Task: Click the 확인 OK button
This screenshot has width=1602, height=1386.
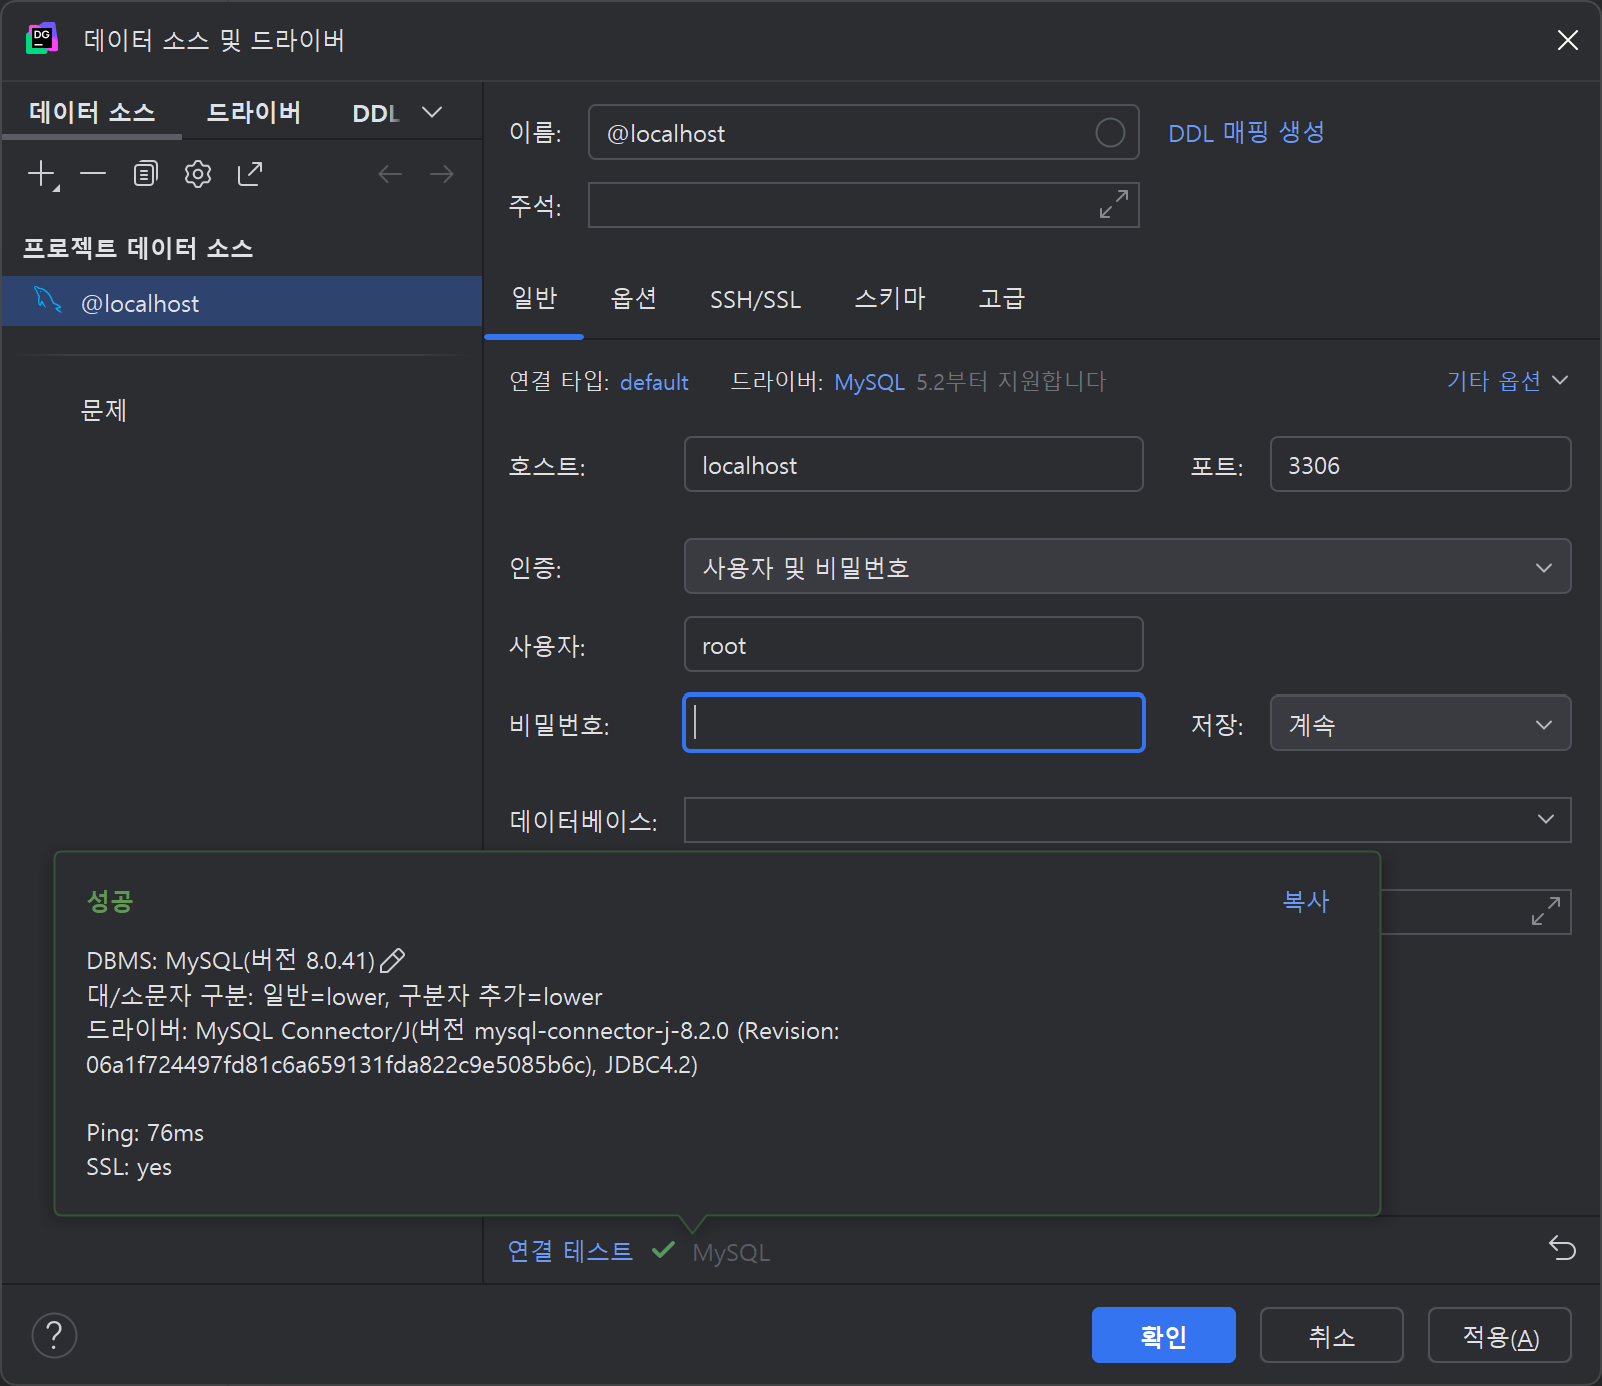Action: point(1163,1335)
